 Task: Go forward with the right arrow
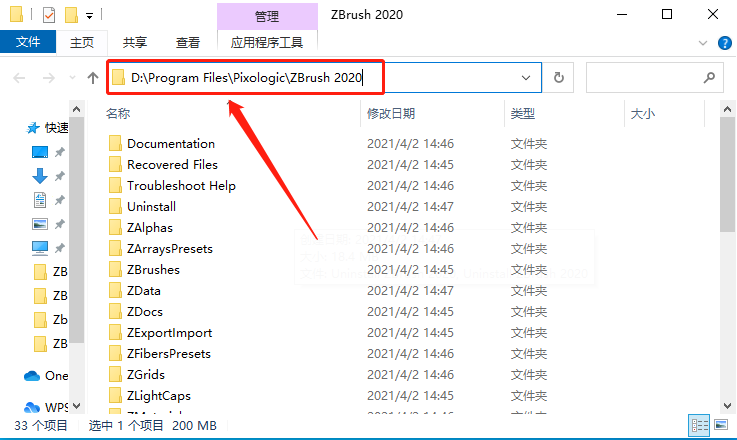(x=48, y=78)
